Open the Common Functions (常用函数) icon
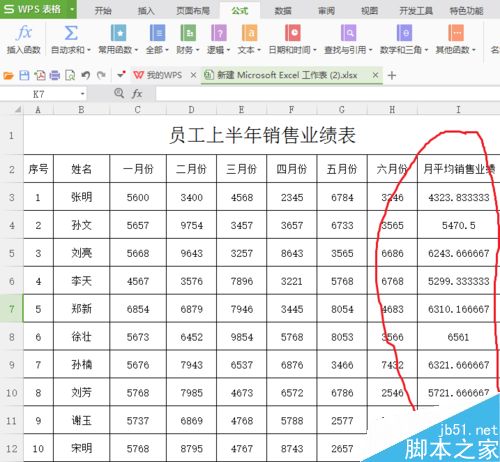Screen dimensions: 500x462 point(118,33)
